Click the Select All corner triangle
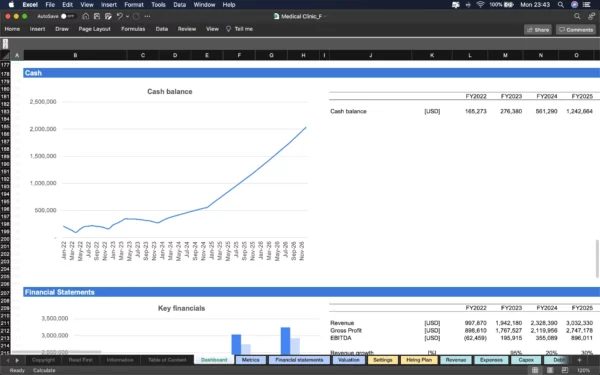600x375 pixels. pos(5,55)
